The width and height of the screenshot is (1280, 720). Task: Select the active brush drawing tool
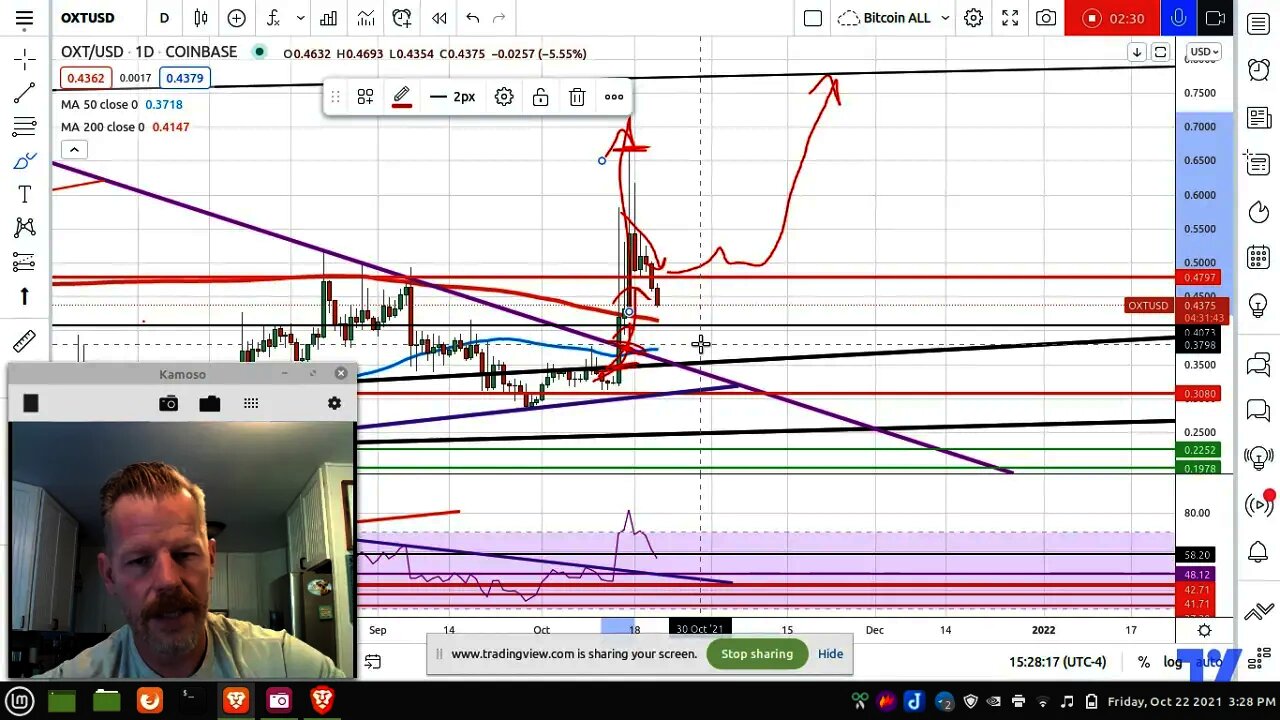pyautogui.click(x=25, y=161)
